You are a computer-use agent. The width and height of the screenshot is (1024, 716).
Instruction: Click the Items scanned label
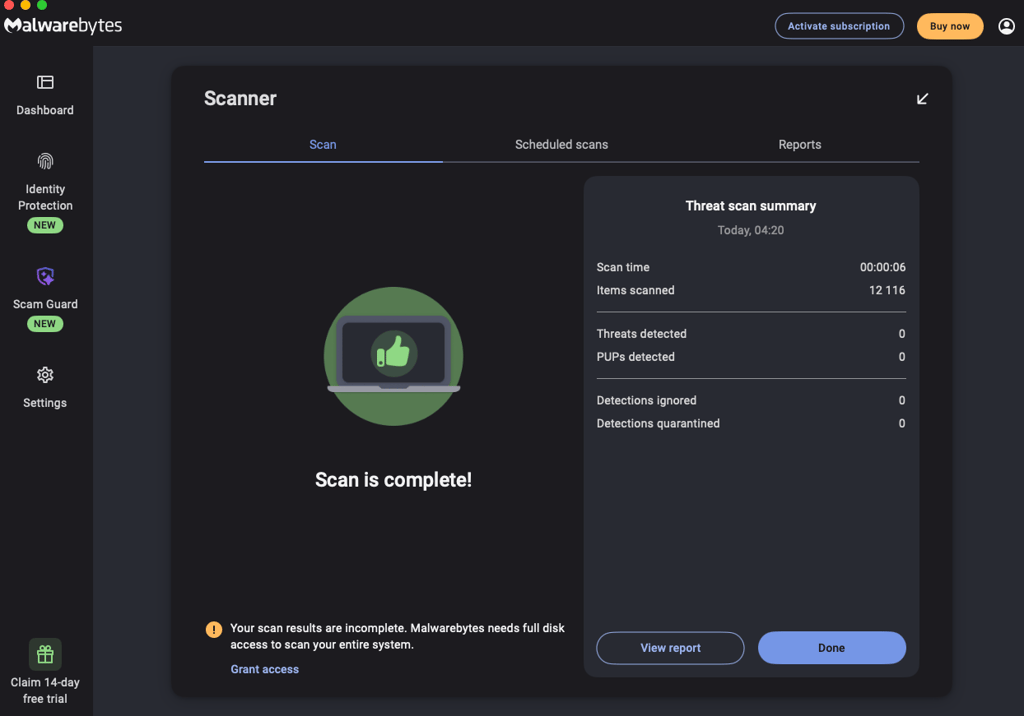point(635,290)
